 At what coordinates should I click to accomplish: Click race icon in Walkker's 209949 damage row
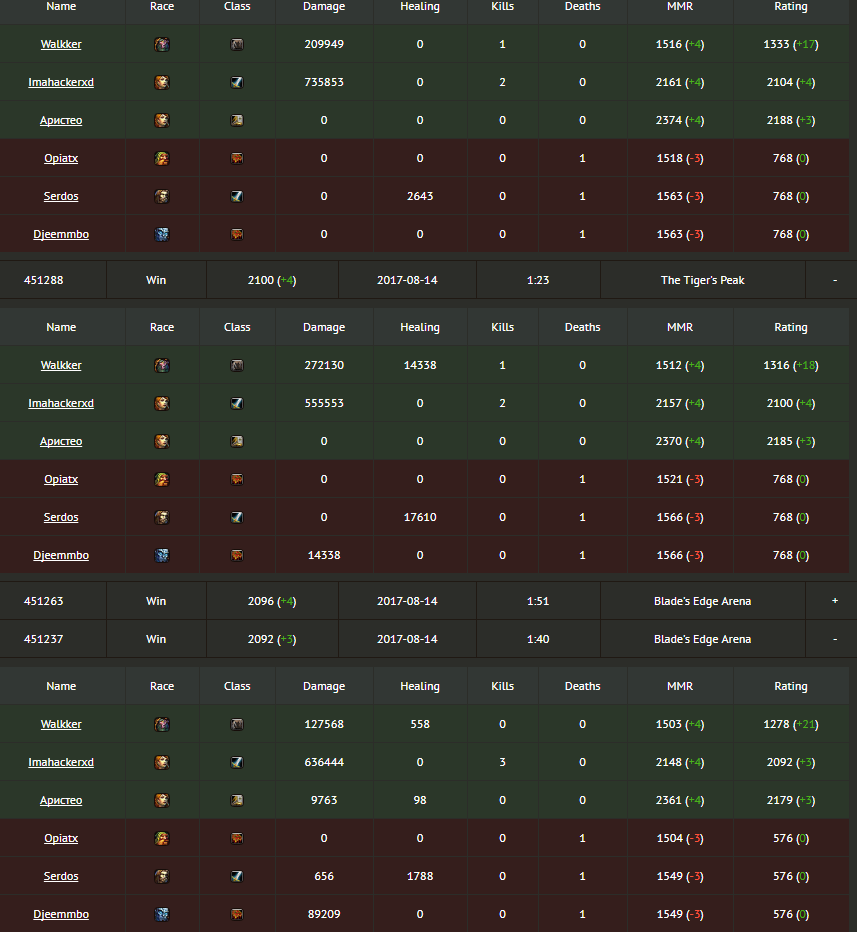click(x=162, y=45)
